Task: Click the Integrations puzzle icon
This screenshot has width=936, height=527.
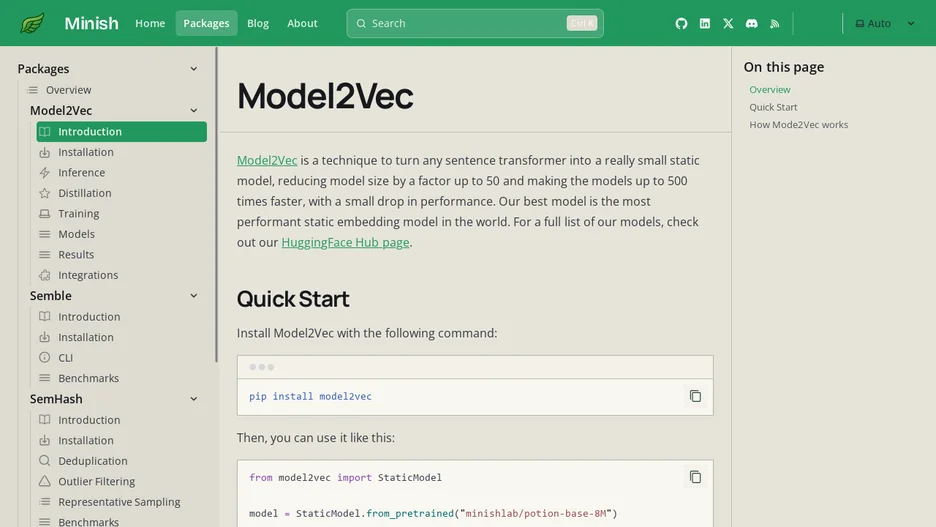Action: (45, 275)
